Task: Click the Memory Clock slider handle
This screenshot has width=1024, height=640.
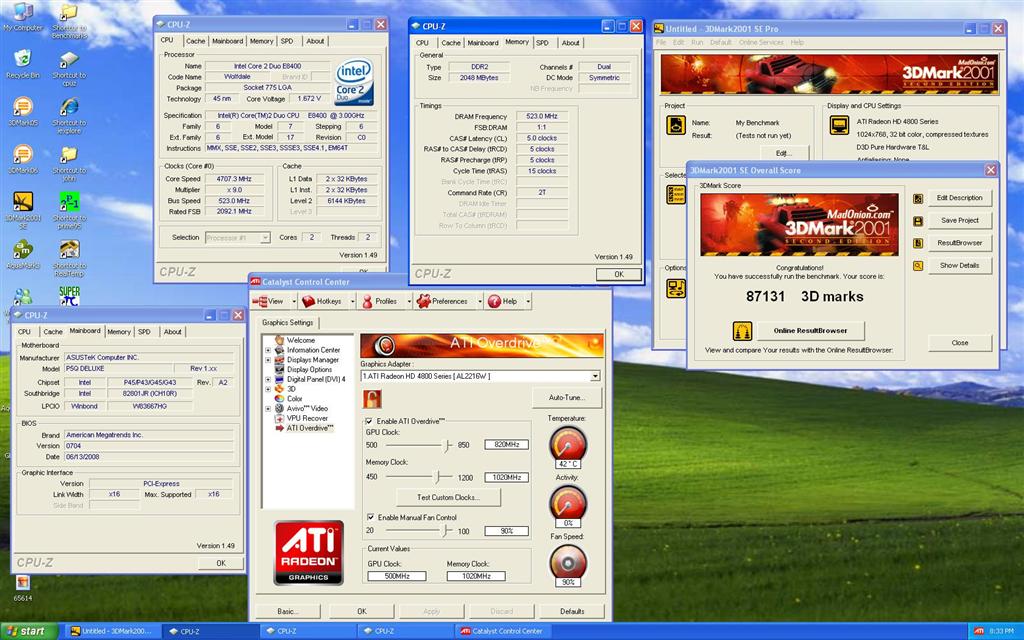Action: click(440, 477)
